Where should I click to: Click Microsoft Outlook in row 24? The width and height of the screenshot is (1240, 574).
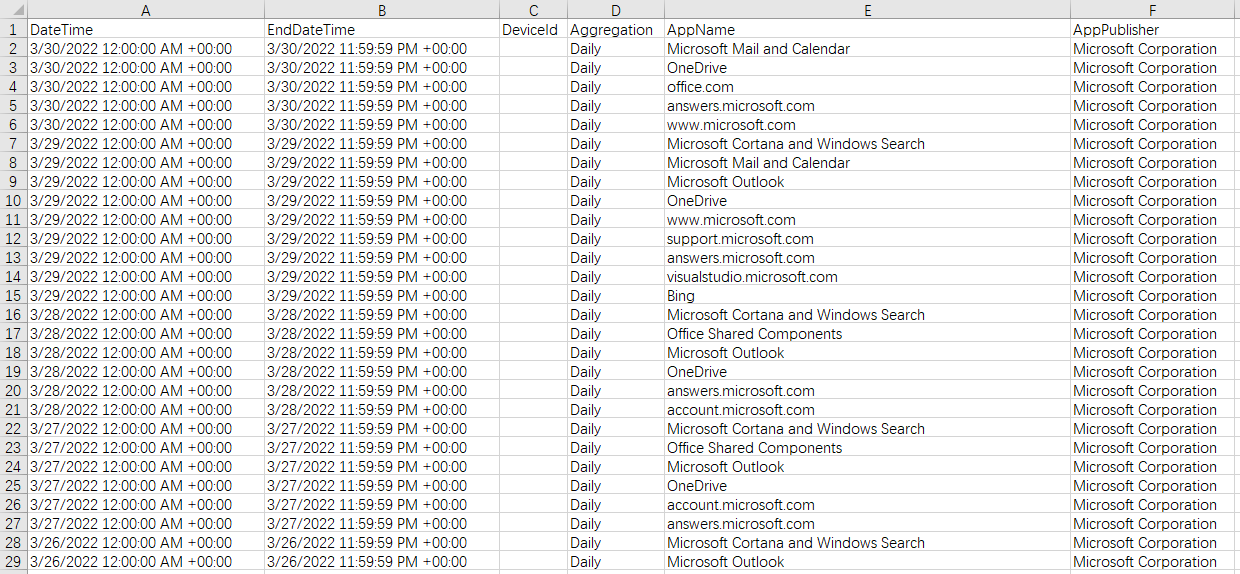click(x=867, y=467)
